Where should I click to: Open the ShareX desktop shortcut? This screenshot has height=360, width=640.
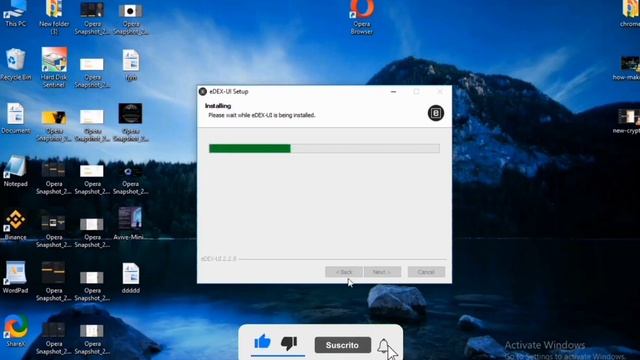[16, 331]
